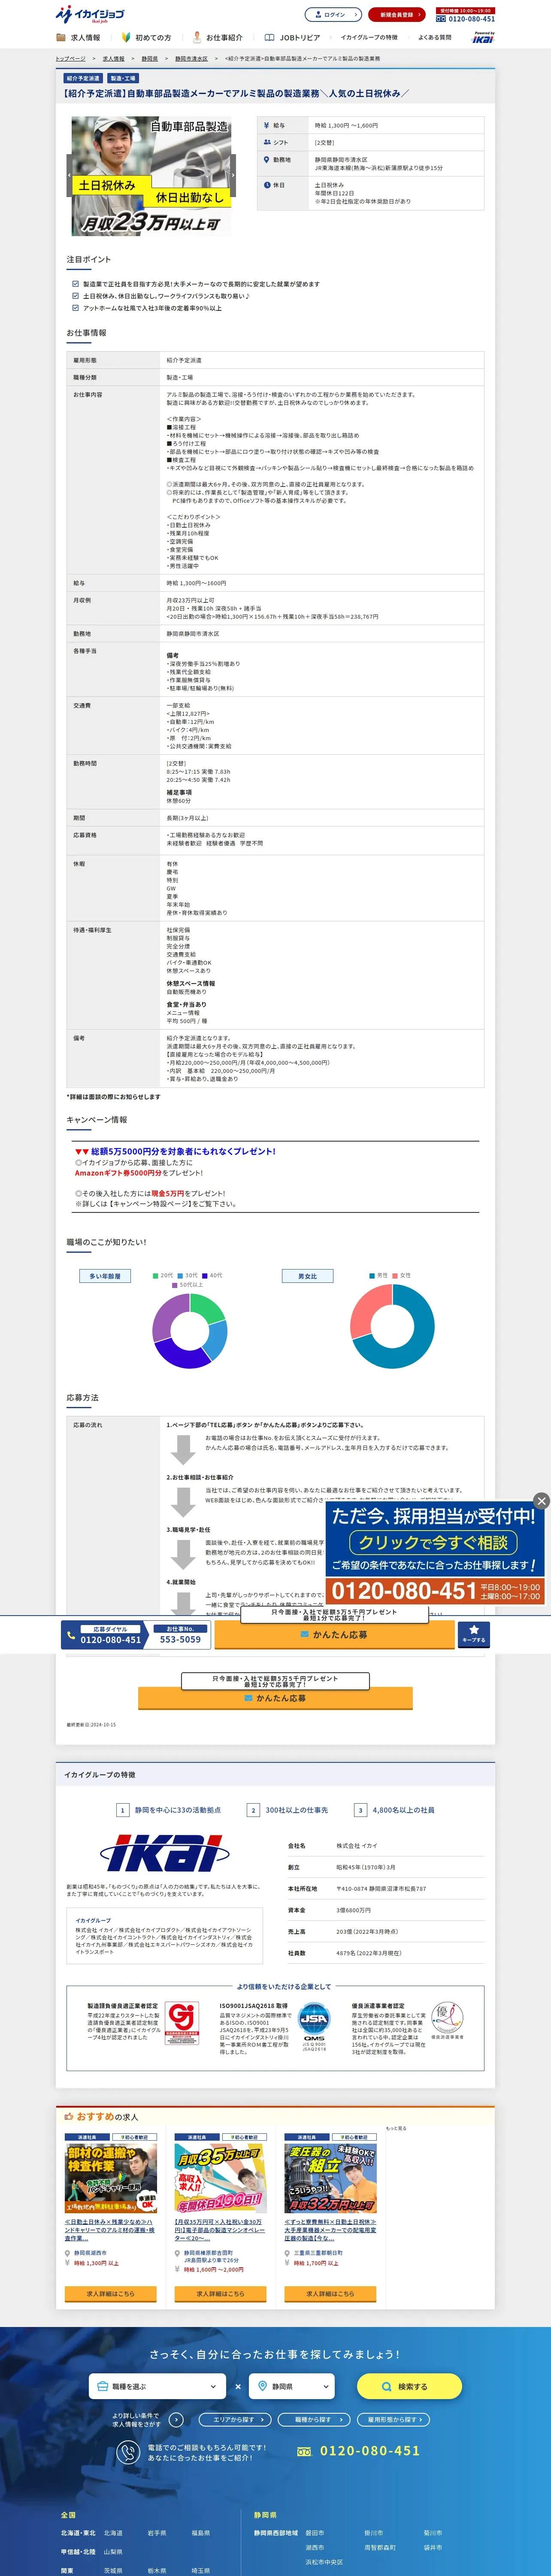Show the previous photo in the job image carousel
This screenshot has width=551, height=2576.
[x=70, y=175]
